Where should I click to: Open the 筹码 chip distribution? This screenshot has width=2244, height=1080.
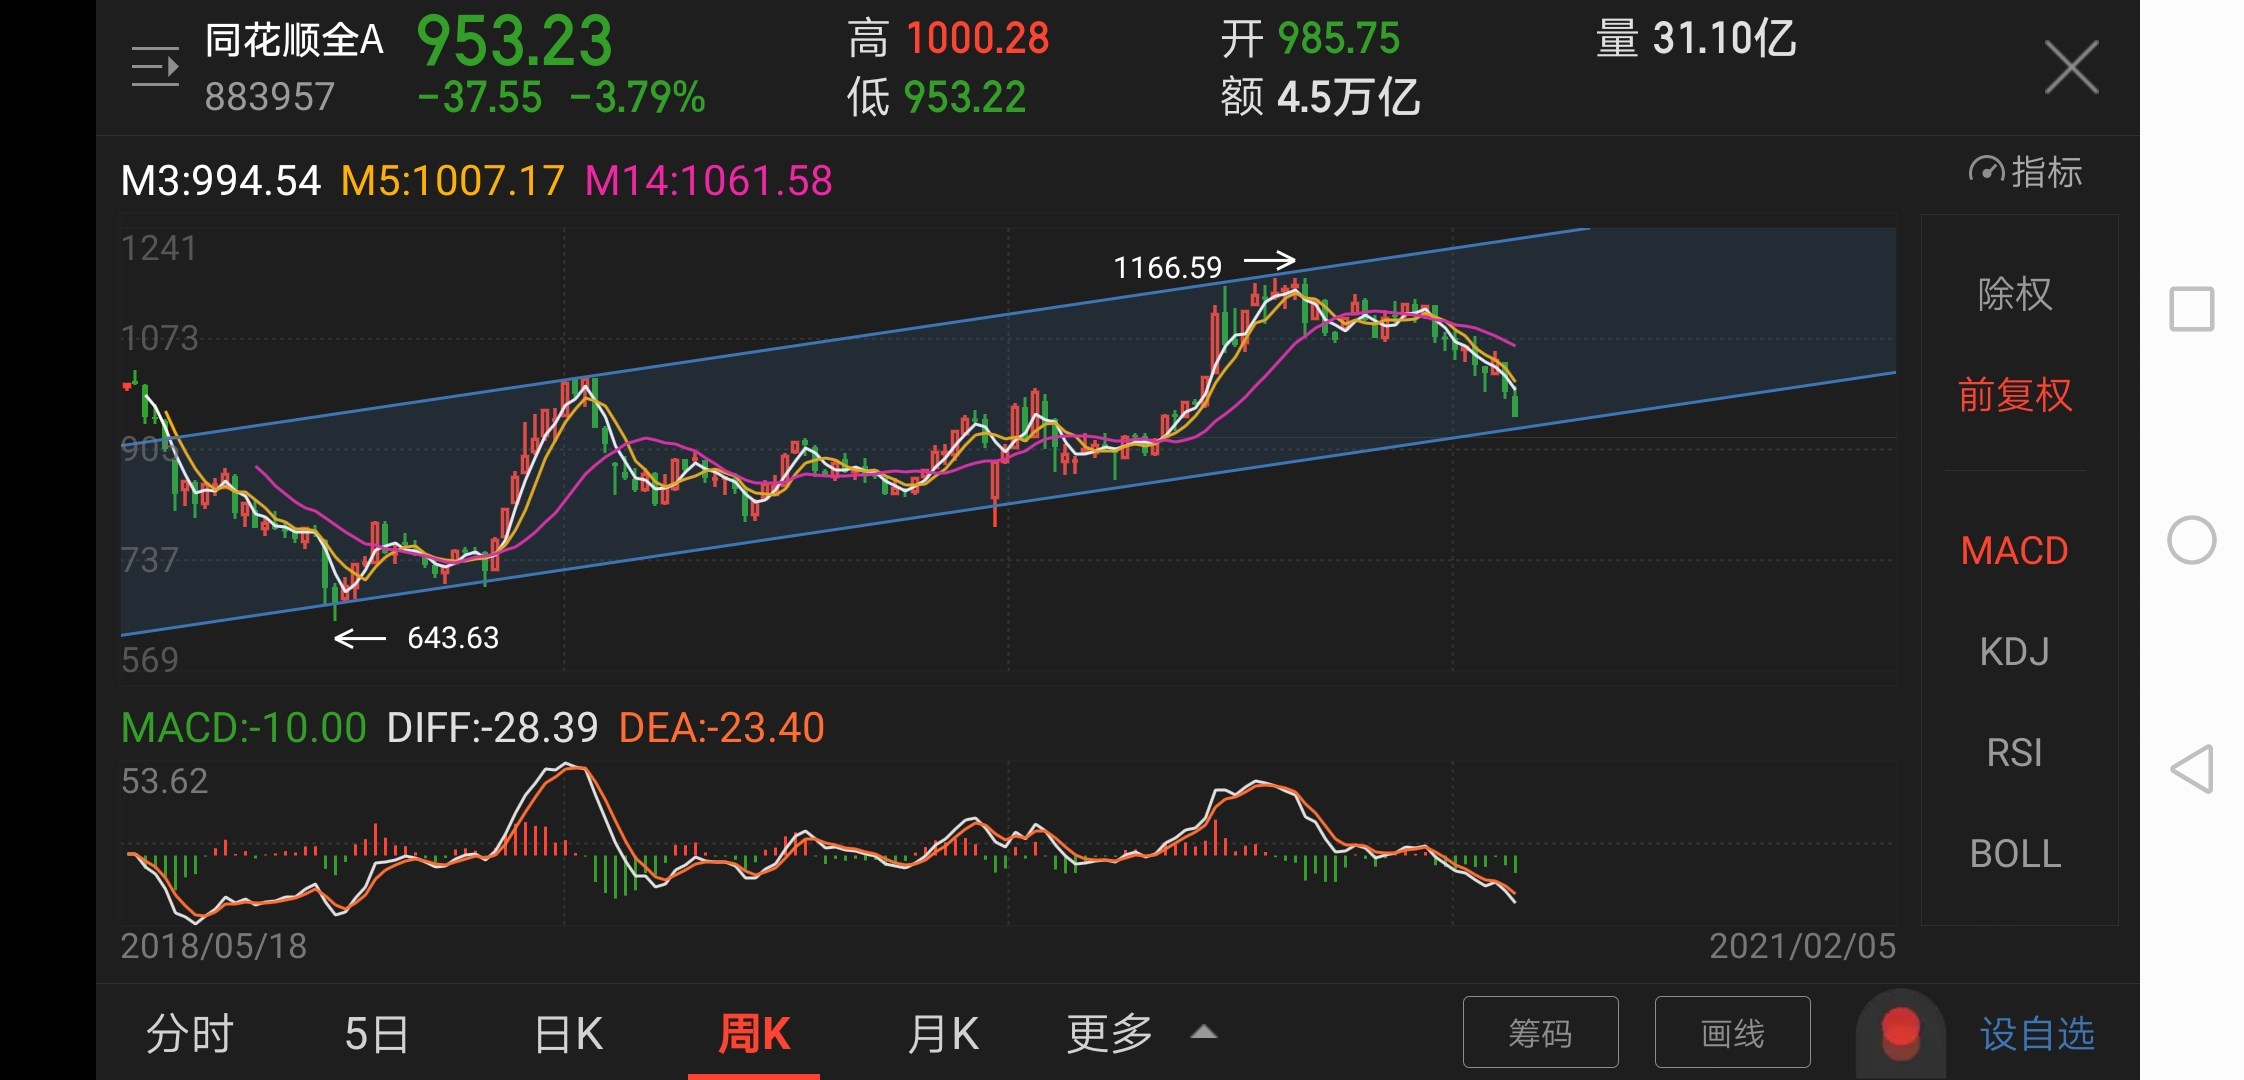1540,1032
